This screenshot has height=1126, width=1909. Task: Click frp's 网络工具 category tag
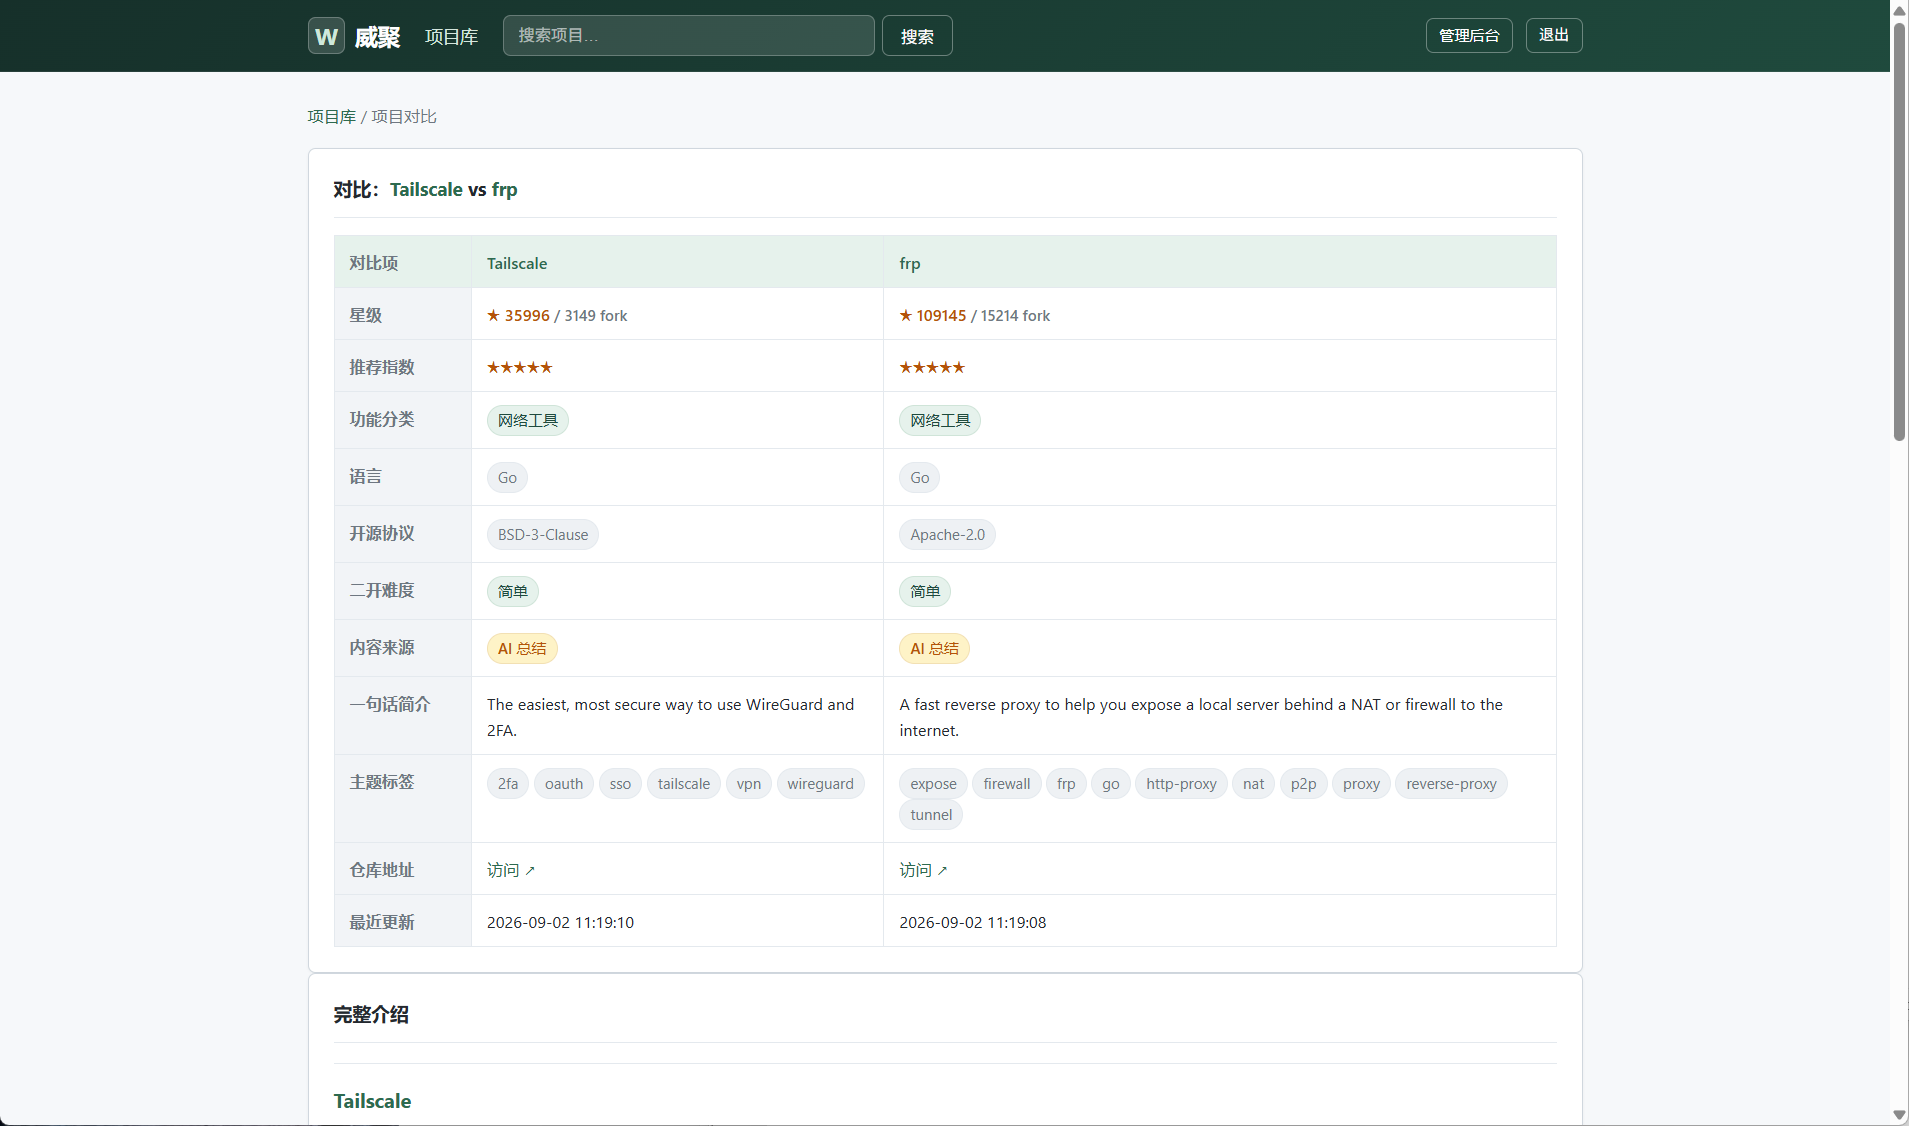click(940, 420)
